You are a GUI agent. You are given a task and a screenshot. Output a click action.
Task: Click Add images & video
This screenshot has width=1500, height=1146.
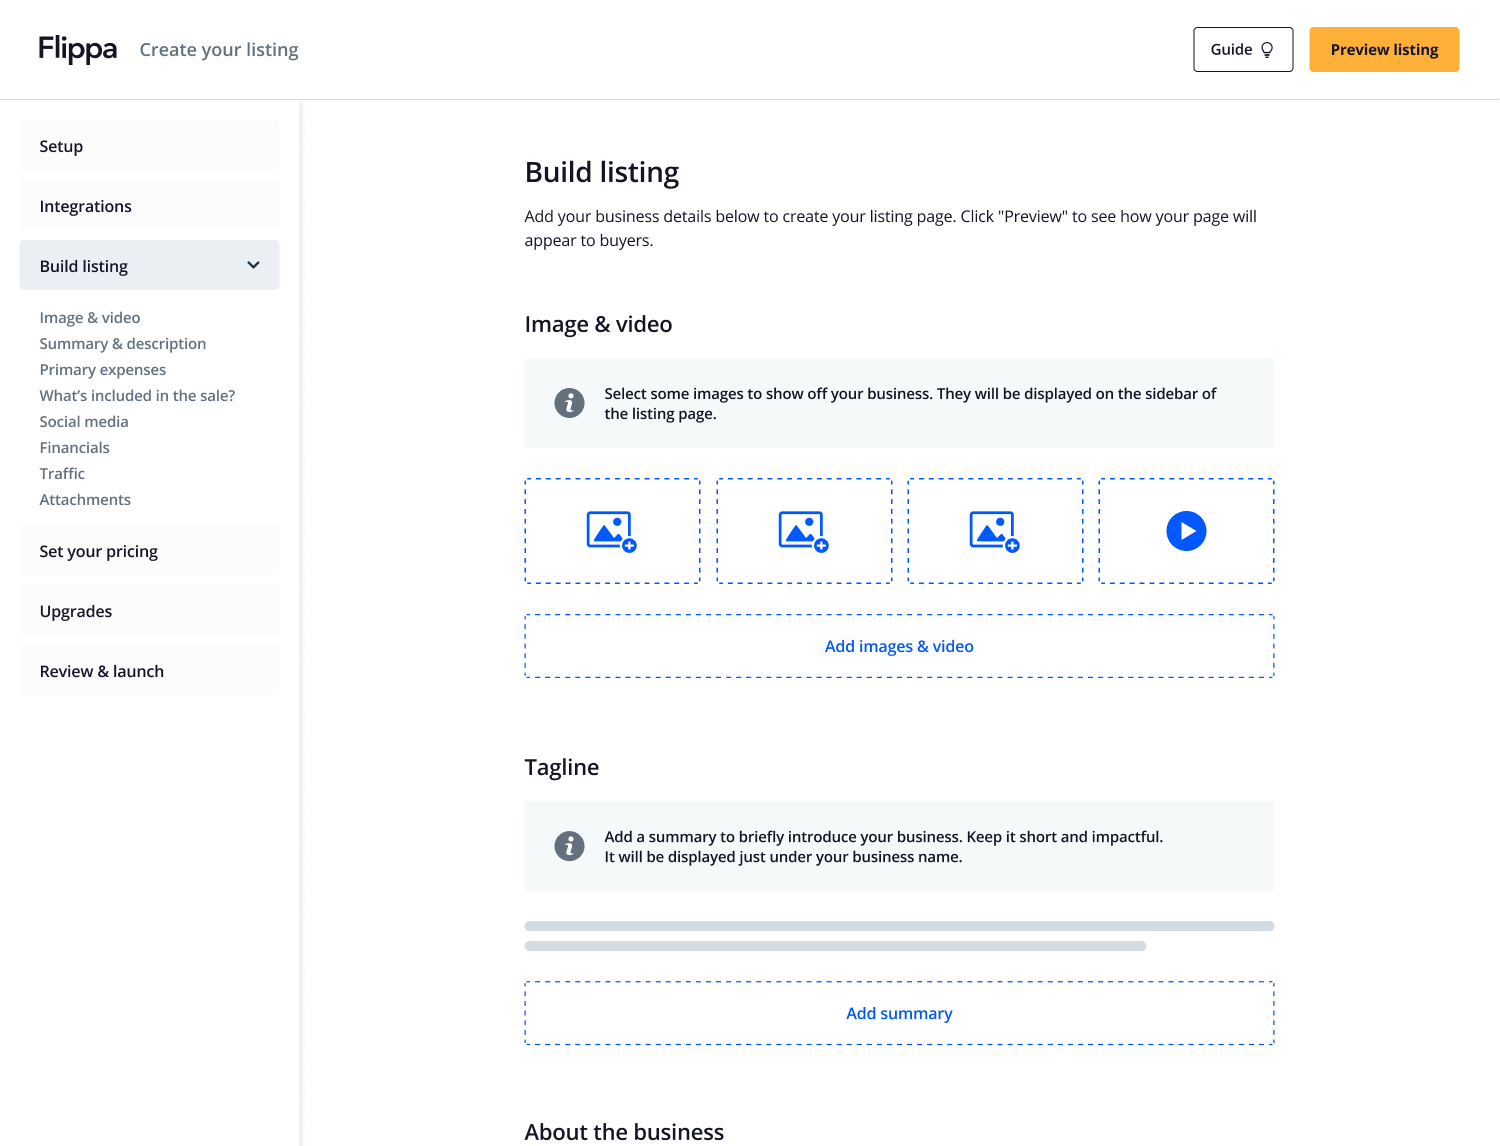click(899, 646)
